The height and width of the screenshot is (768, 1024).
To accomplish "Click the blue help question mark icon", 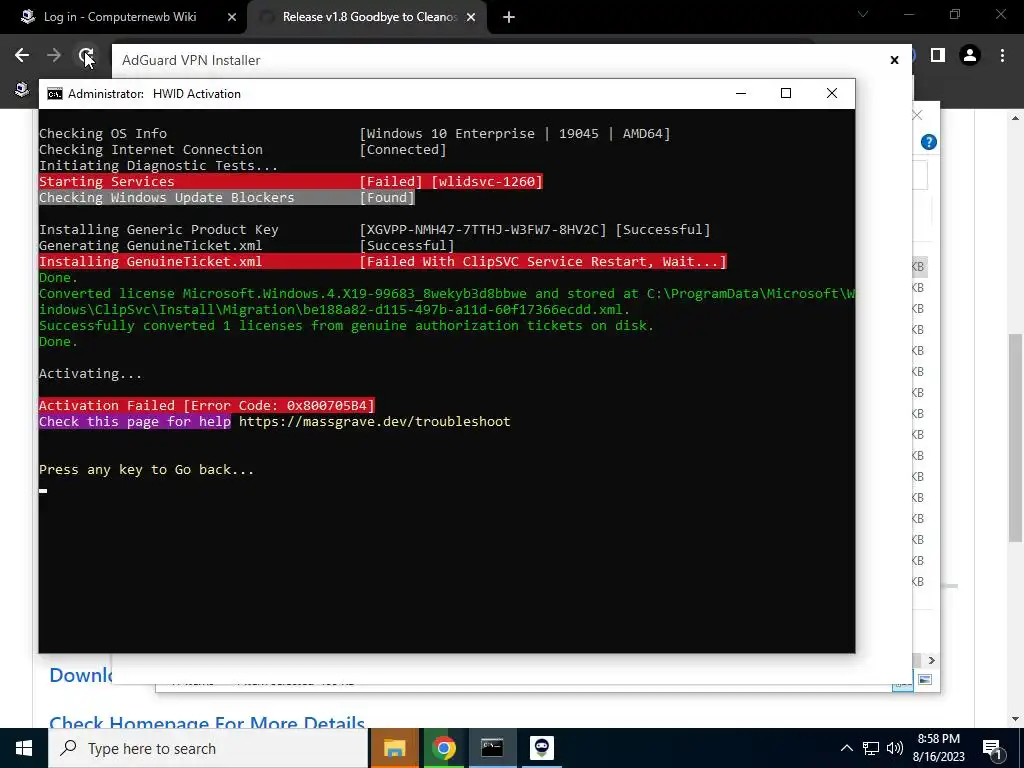I will click(x=929, y=142).
